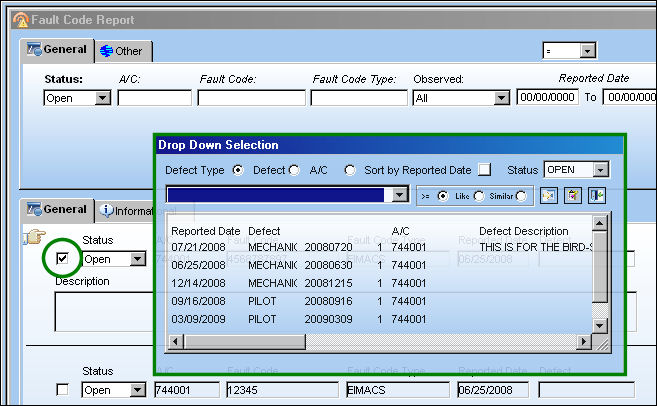Select the Defect radio button
657x406 pixels.
pos(294,170)
